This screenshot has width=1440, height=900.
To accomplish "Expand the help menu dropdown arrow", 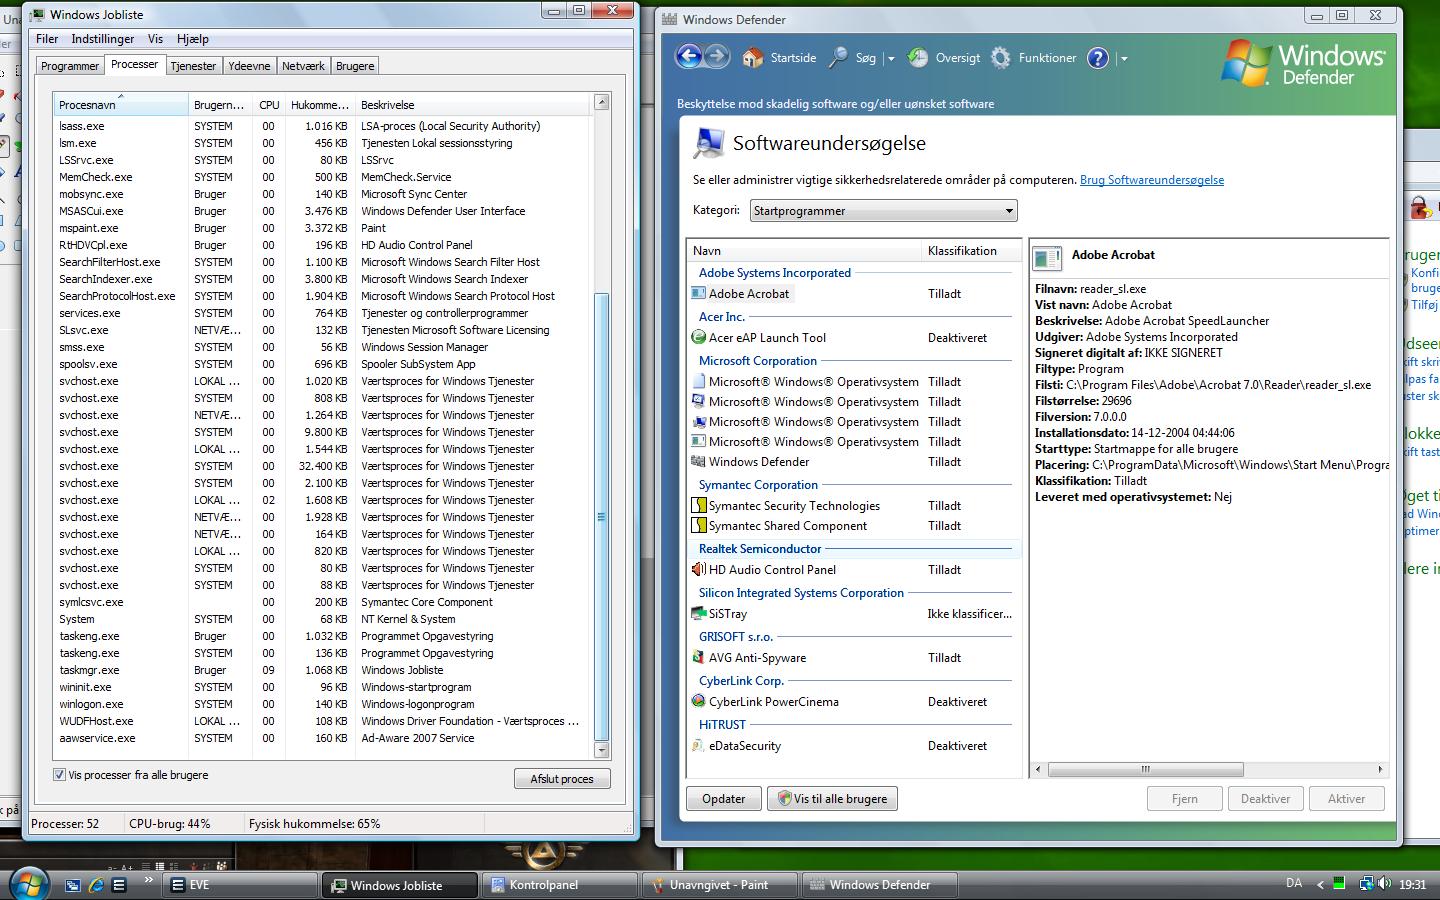I will click(1124, 59).
